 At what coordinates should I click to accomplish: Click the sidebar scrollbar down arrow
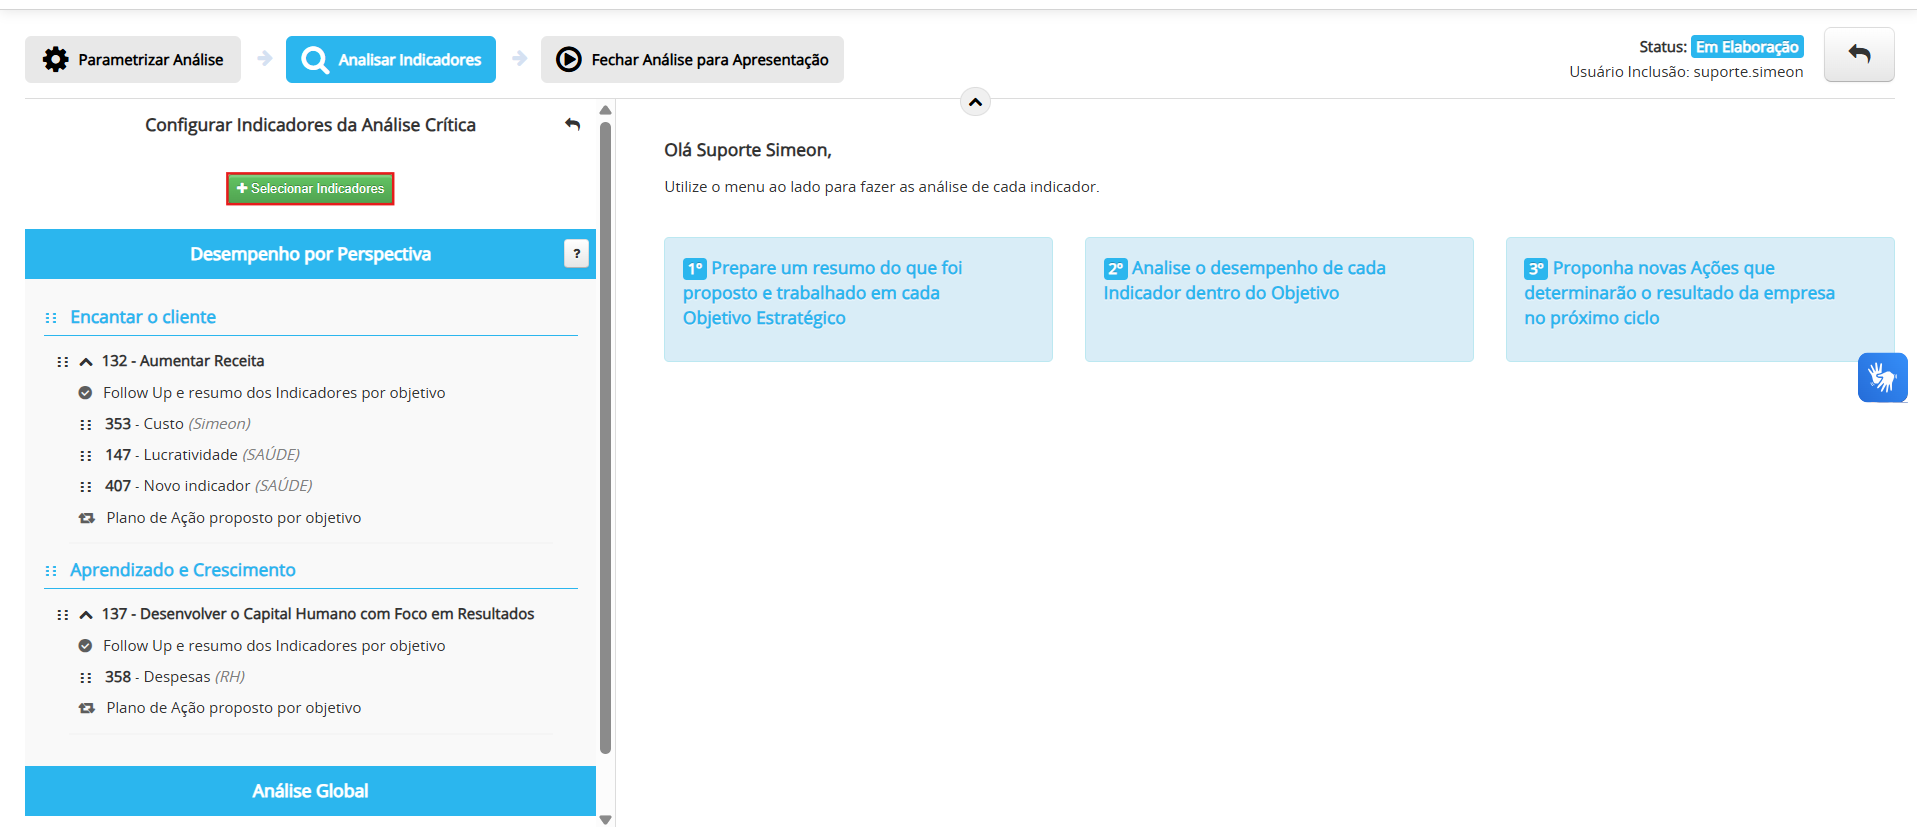coord(605,819)
